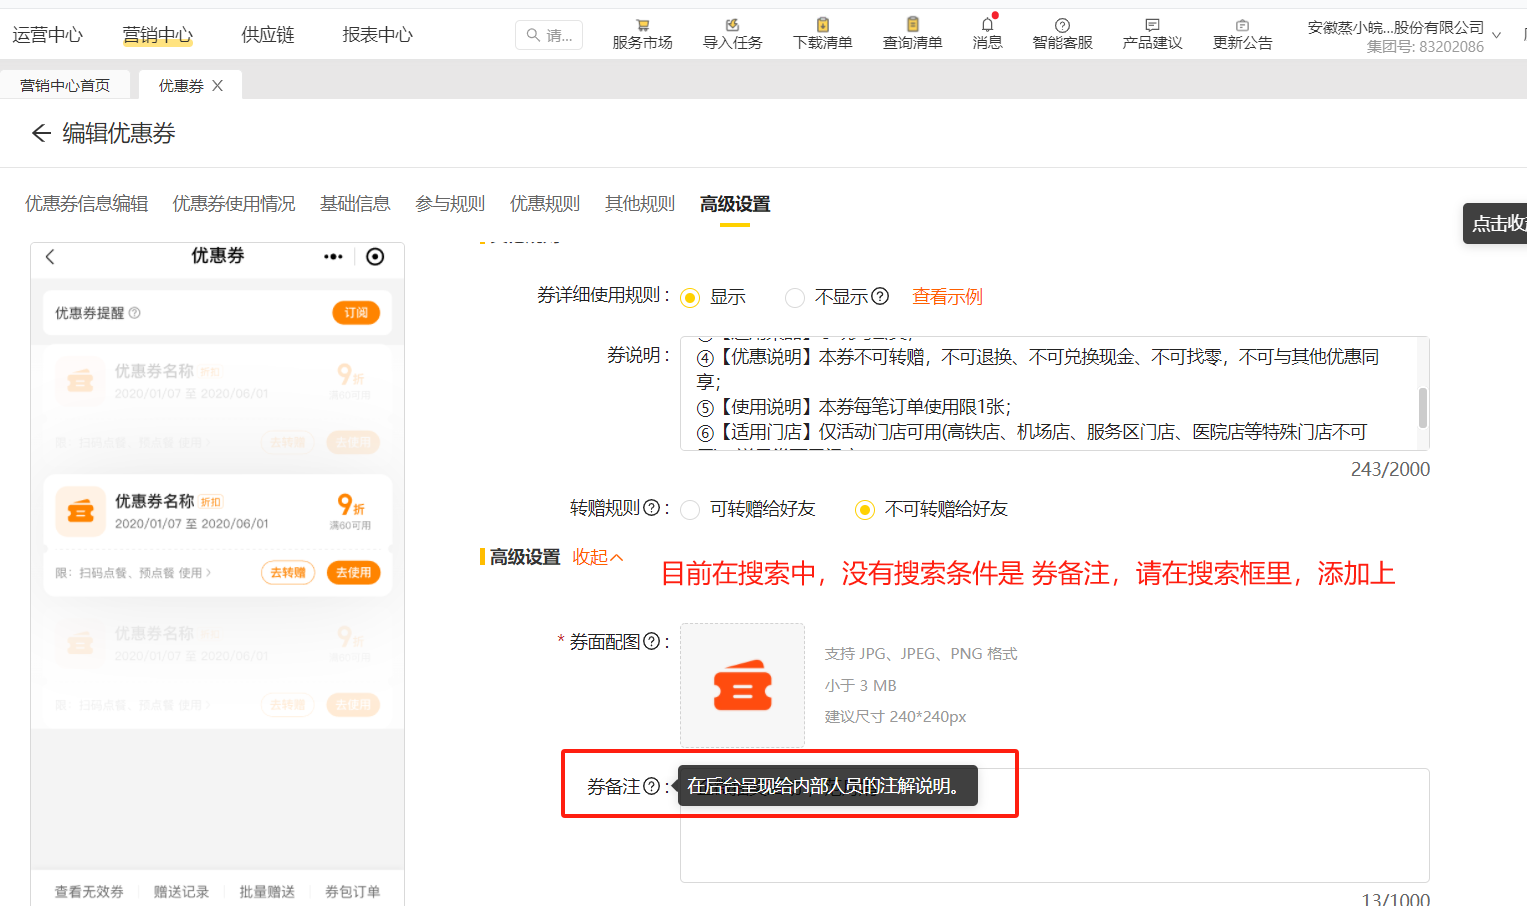1527x906 pixels.
Task: Click the 券说明 text area scrollbar
Action: coord(1422,408)
